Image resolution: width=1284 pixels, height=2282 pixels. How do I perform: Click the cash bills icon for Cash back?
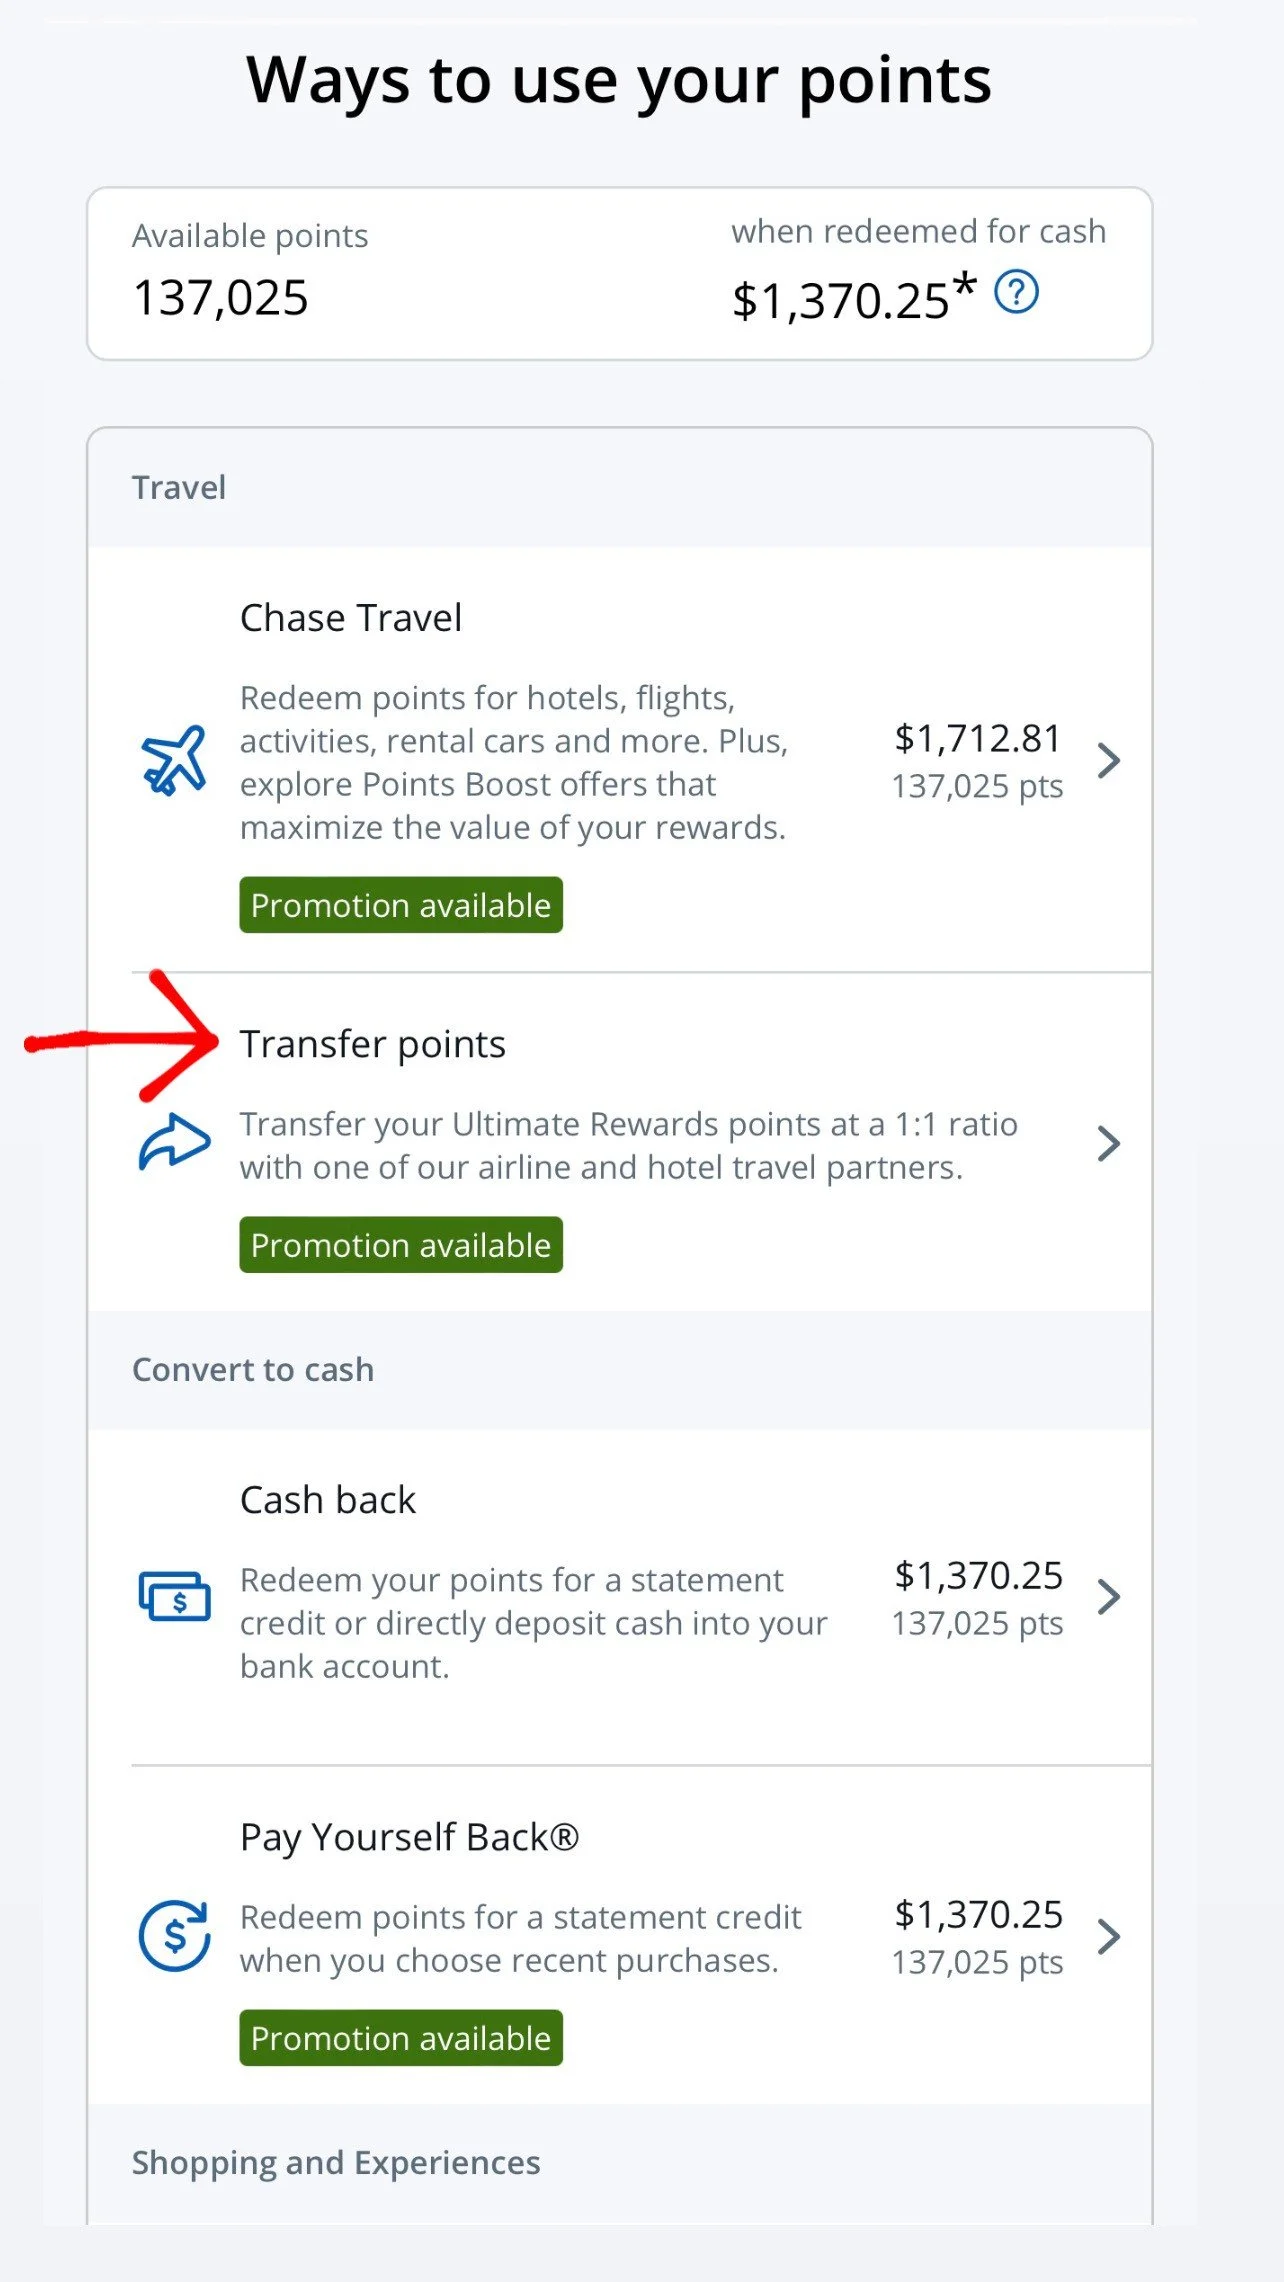coord(175,1595)
